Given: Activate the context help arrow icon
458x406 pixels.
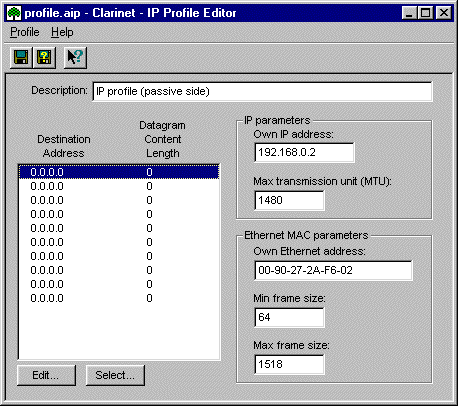Looking at the screenshot, I should coord(75,57).
